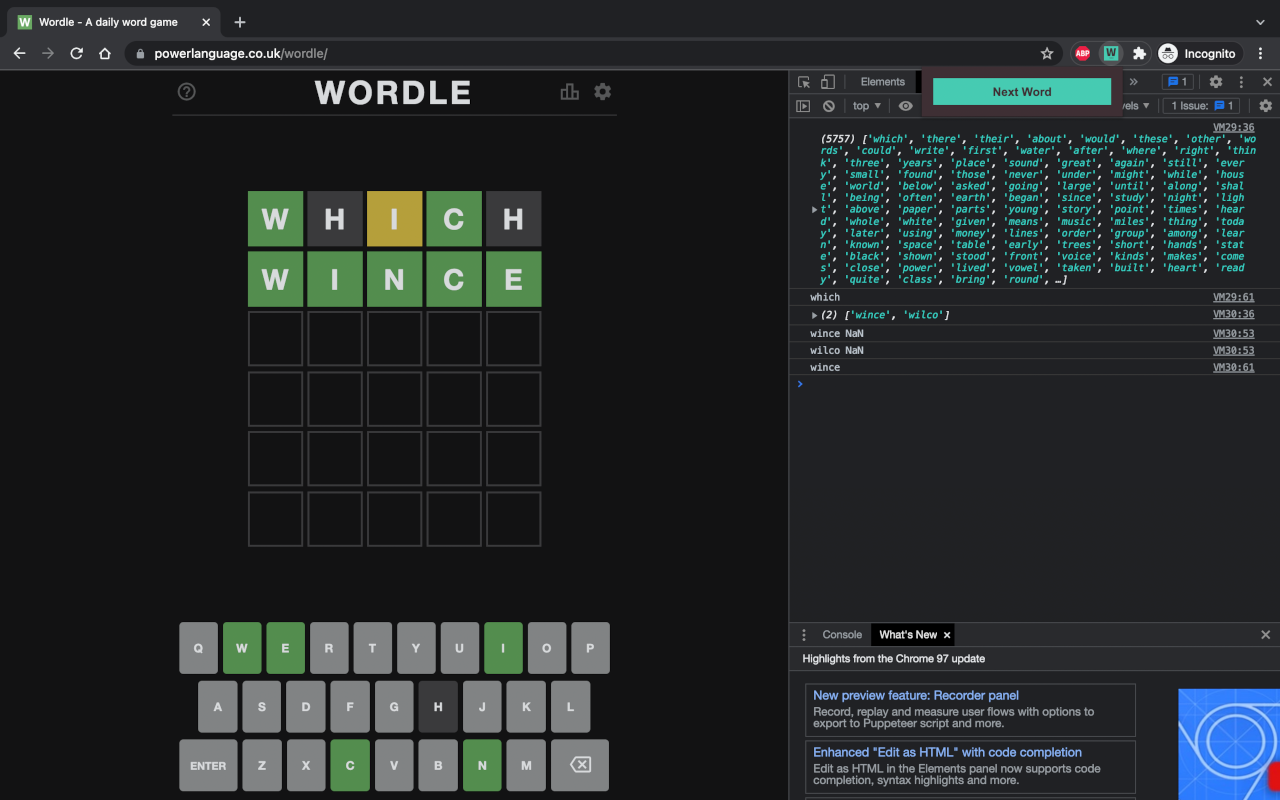Image resolution: width=1280 pixels, height=800 pixels.
Task: Create live expression with eye icon
Action: 905,106
